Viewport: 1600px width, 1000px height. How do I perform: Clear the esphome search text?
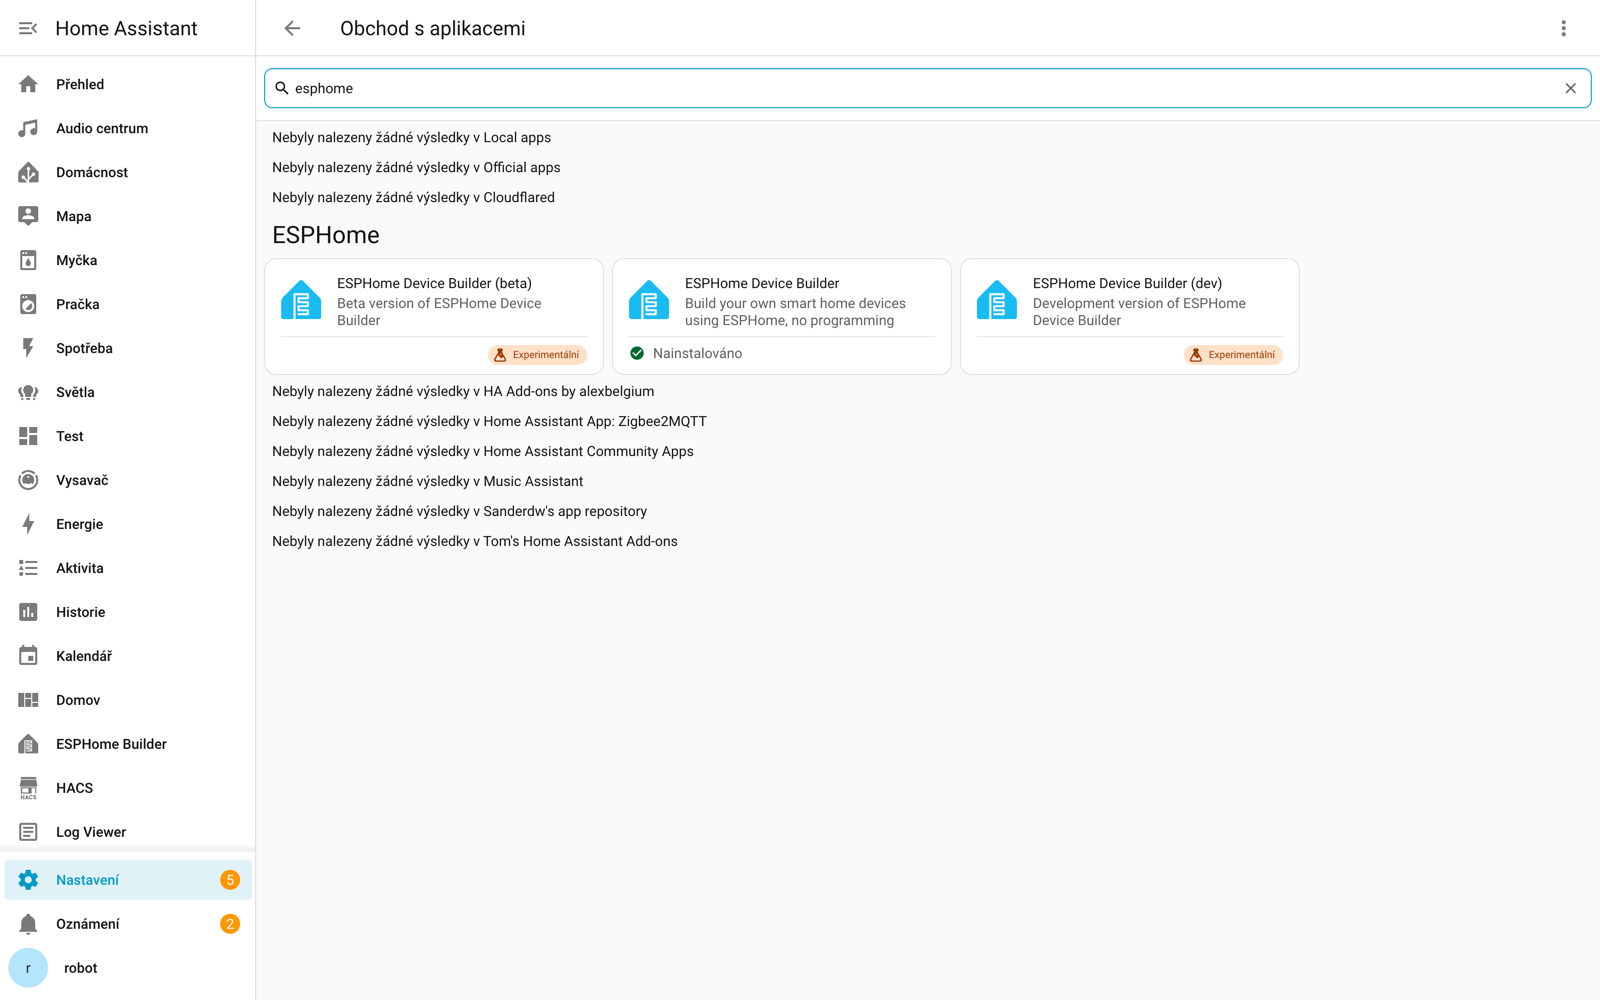pyautogui.click(x=1570, y=88)
